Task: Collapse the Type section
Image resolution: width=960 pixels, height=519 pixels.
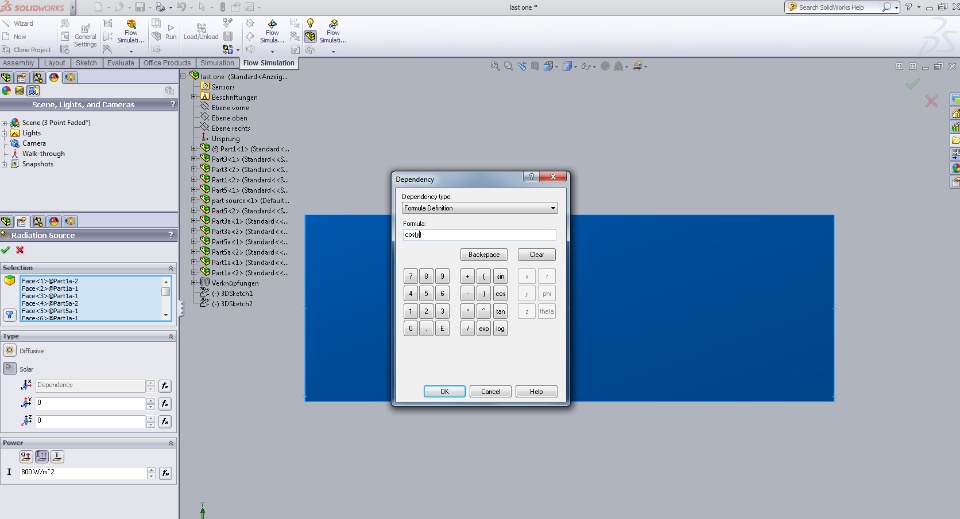Action: pos(171,337)
